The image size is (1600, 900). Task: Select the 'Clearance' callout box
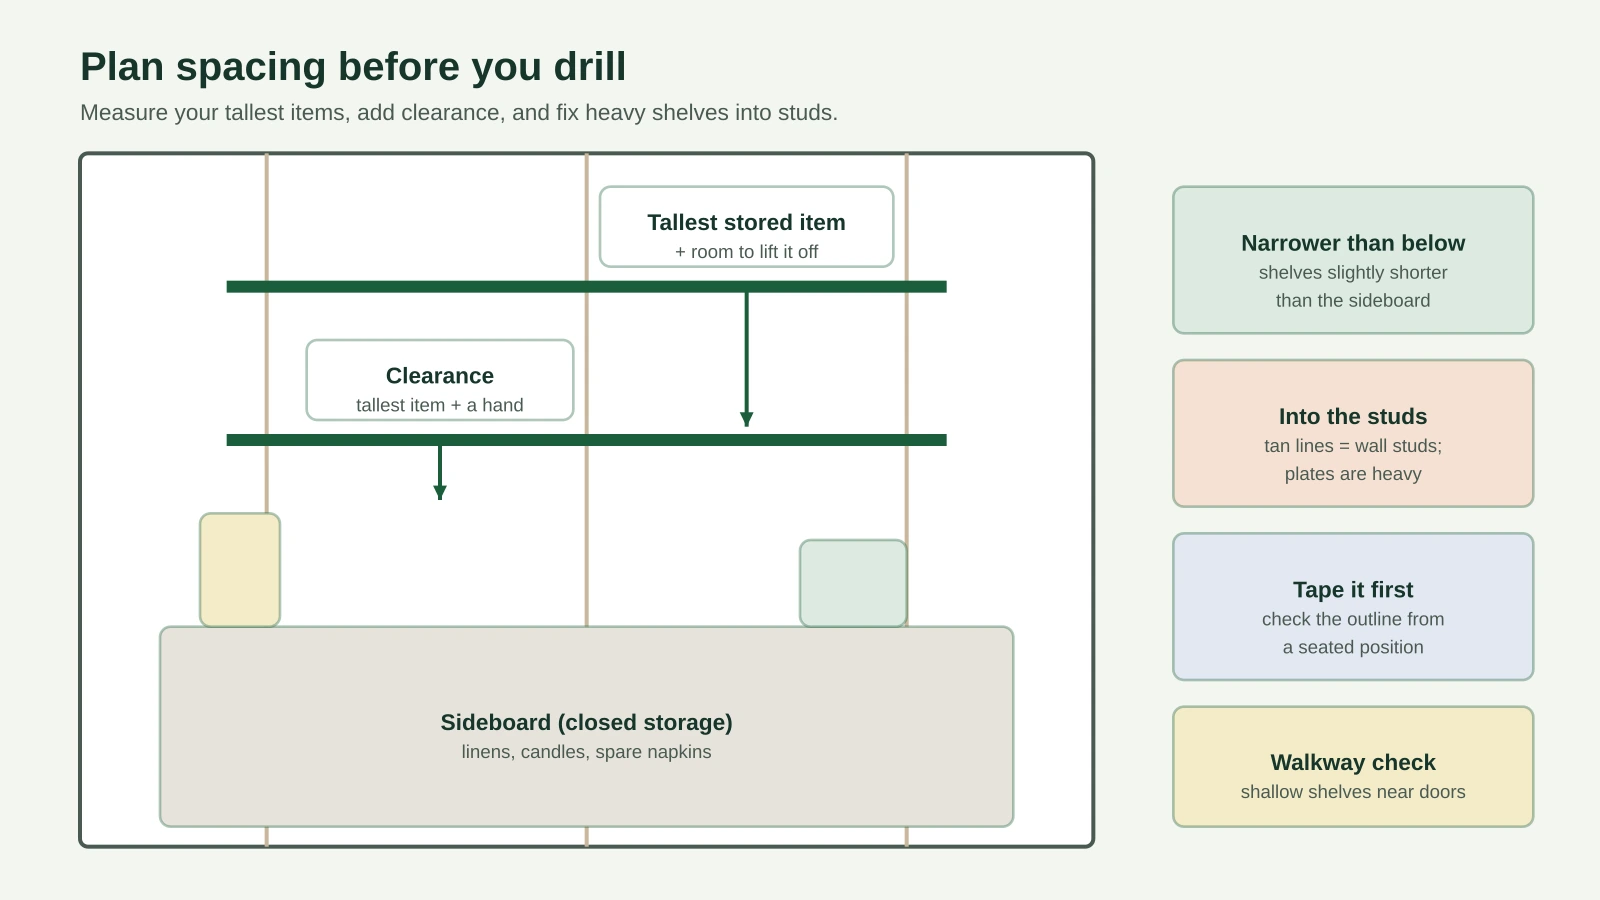440,380
